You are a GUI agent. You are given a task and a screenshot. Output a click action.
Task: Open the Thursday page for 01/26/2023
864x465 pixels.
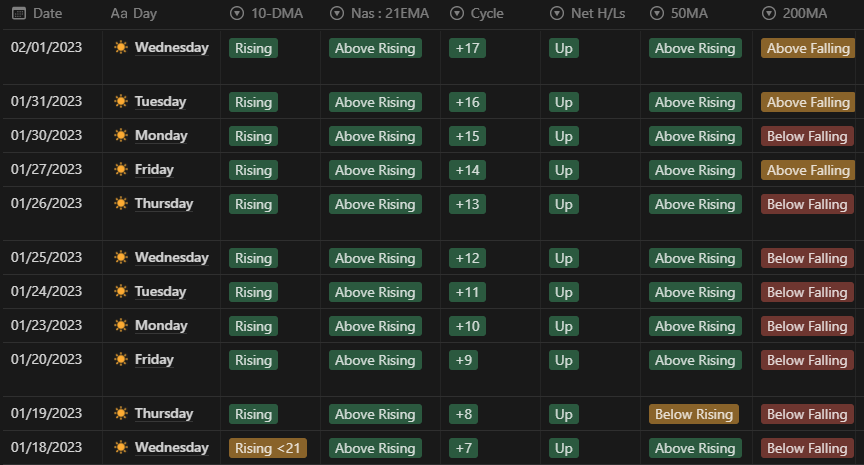[164, 204]
